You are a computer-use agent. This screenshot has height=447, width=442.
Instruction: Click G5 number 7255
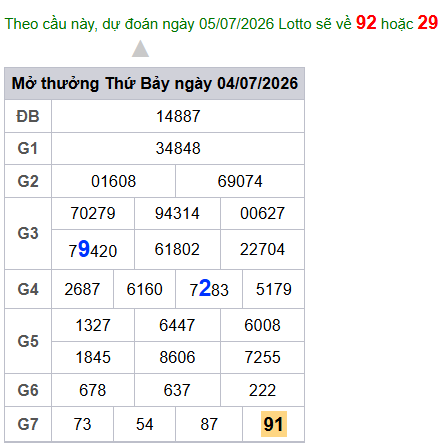(x=263, y=357)
